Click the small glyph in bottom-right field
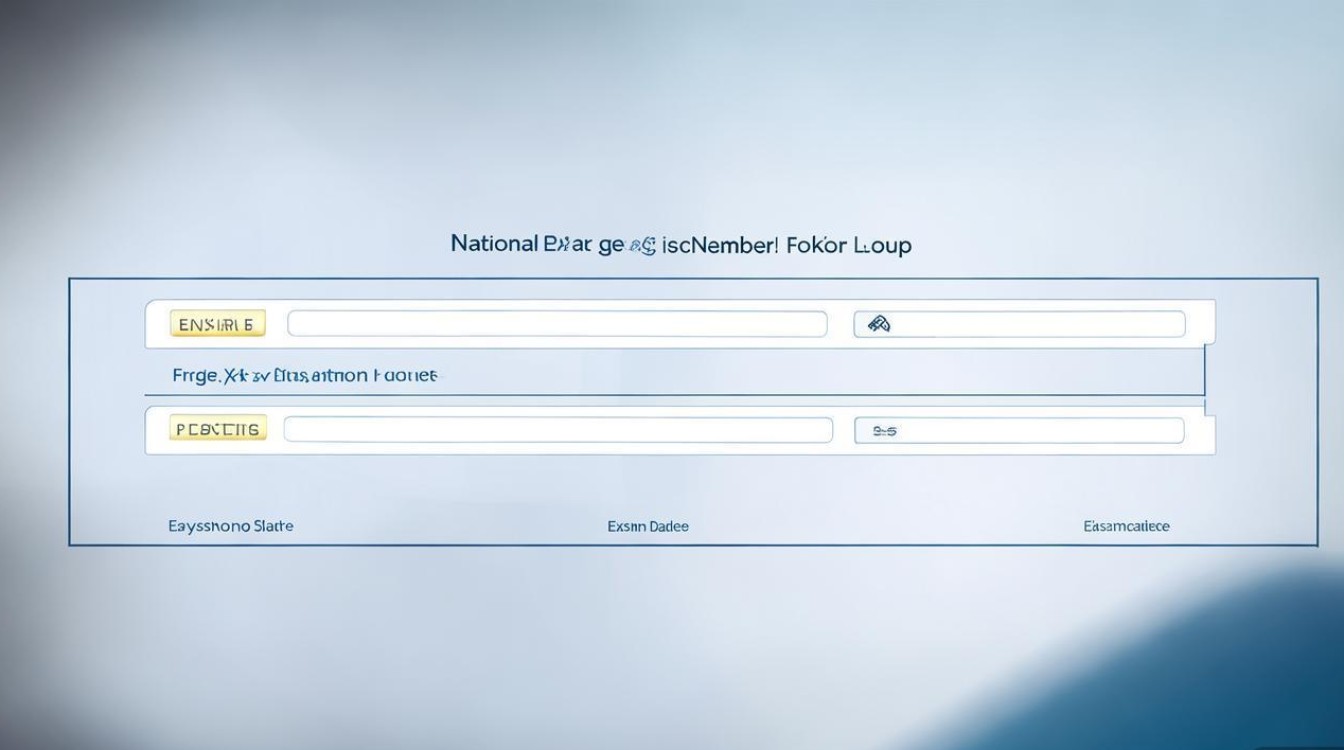1344x750 pixels. (884, 431)
